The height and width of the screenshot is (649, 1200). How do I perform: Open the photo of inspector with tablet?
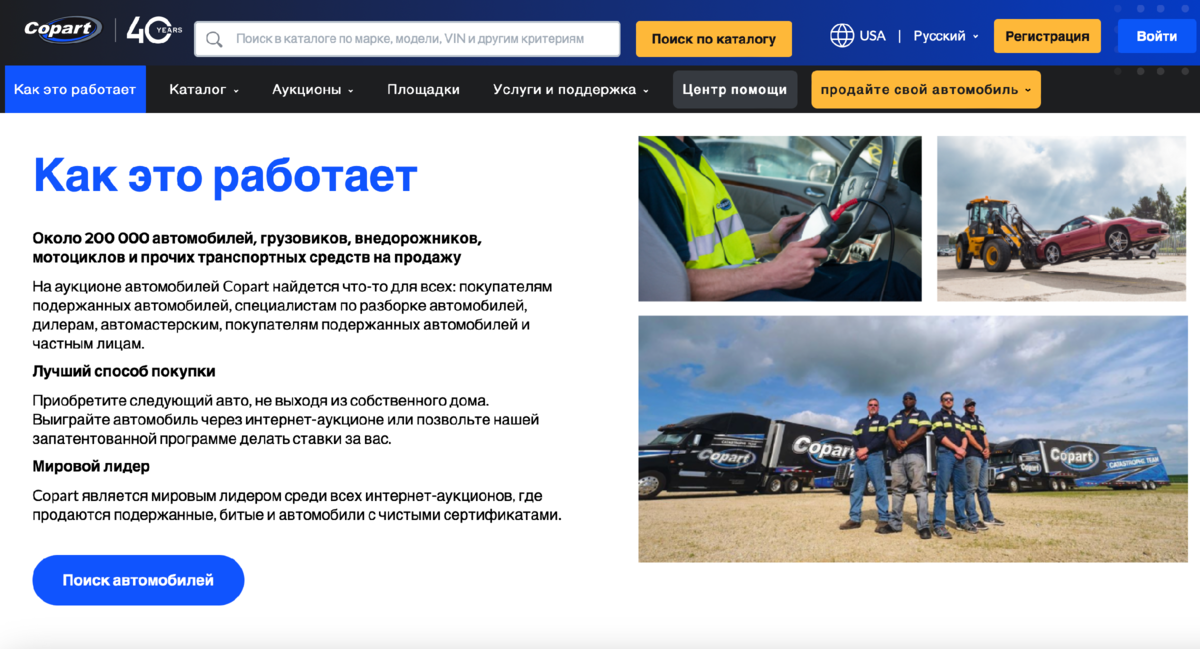pyautogui.click(x=780, y=218)
